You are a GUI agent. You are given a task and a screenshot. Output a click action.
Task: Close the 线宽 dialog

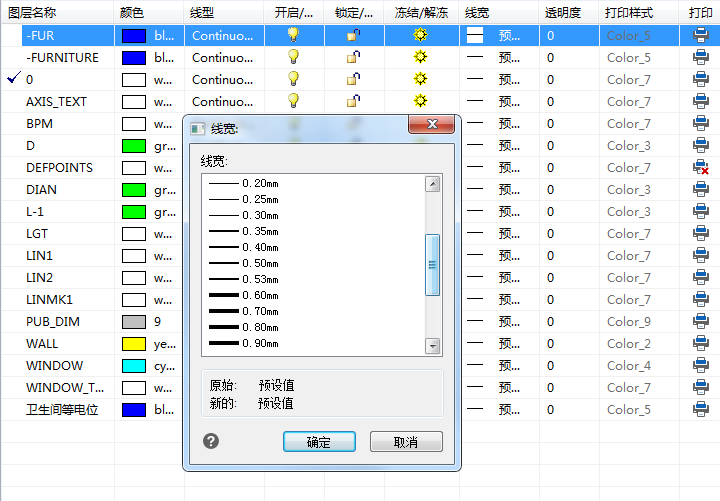click(432, 124)
